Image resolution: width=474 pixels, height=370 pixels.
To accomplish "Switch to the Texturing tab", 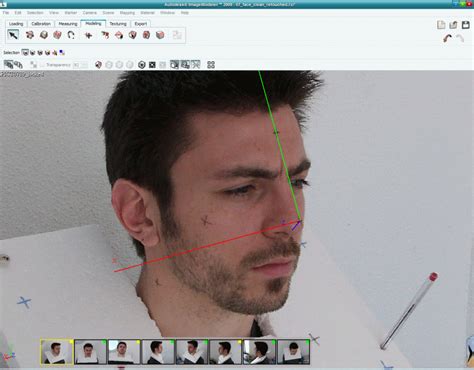I will [x=118, y=24].
